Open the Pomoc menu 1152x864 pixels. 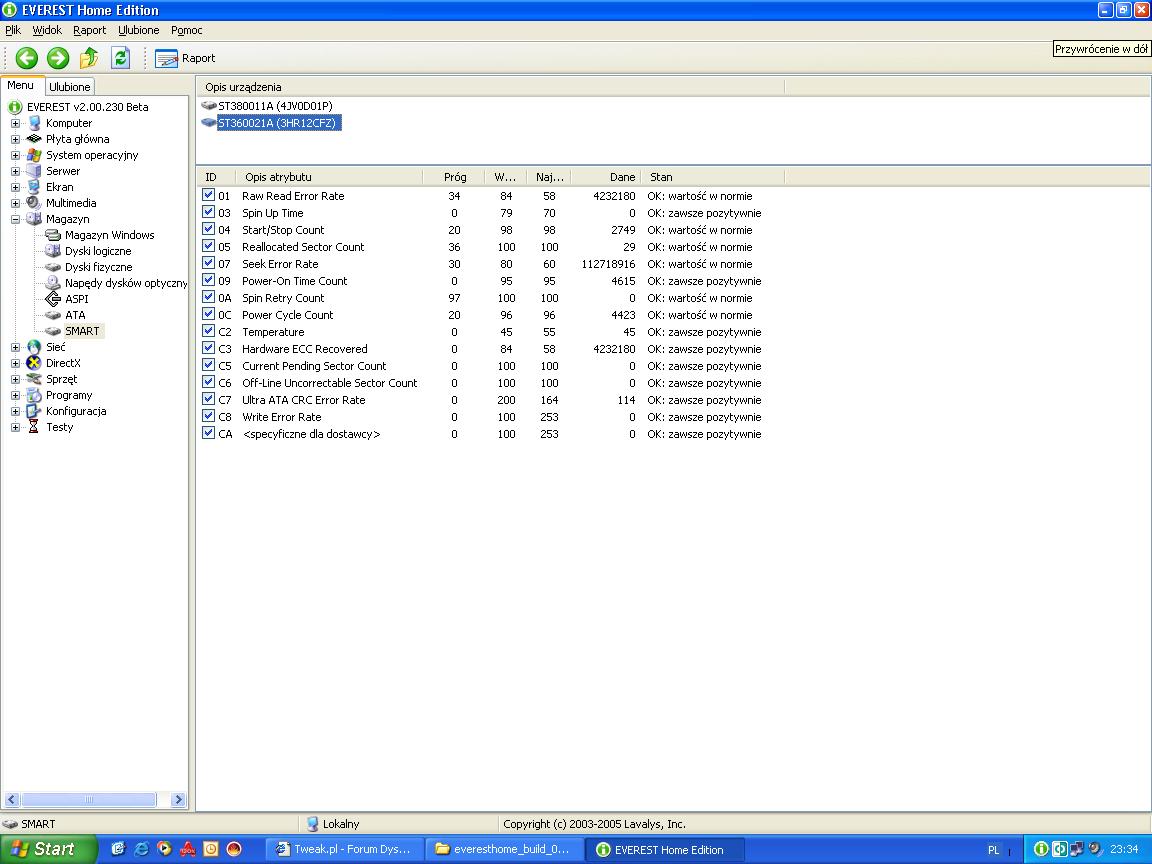[187, 30]
